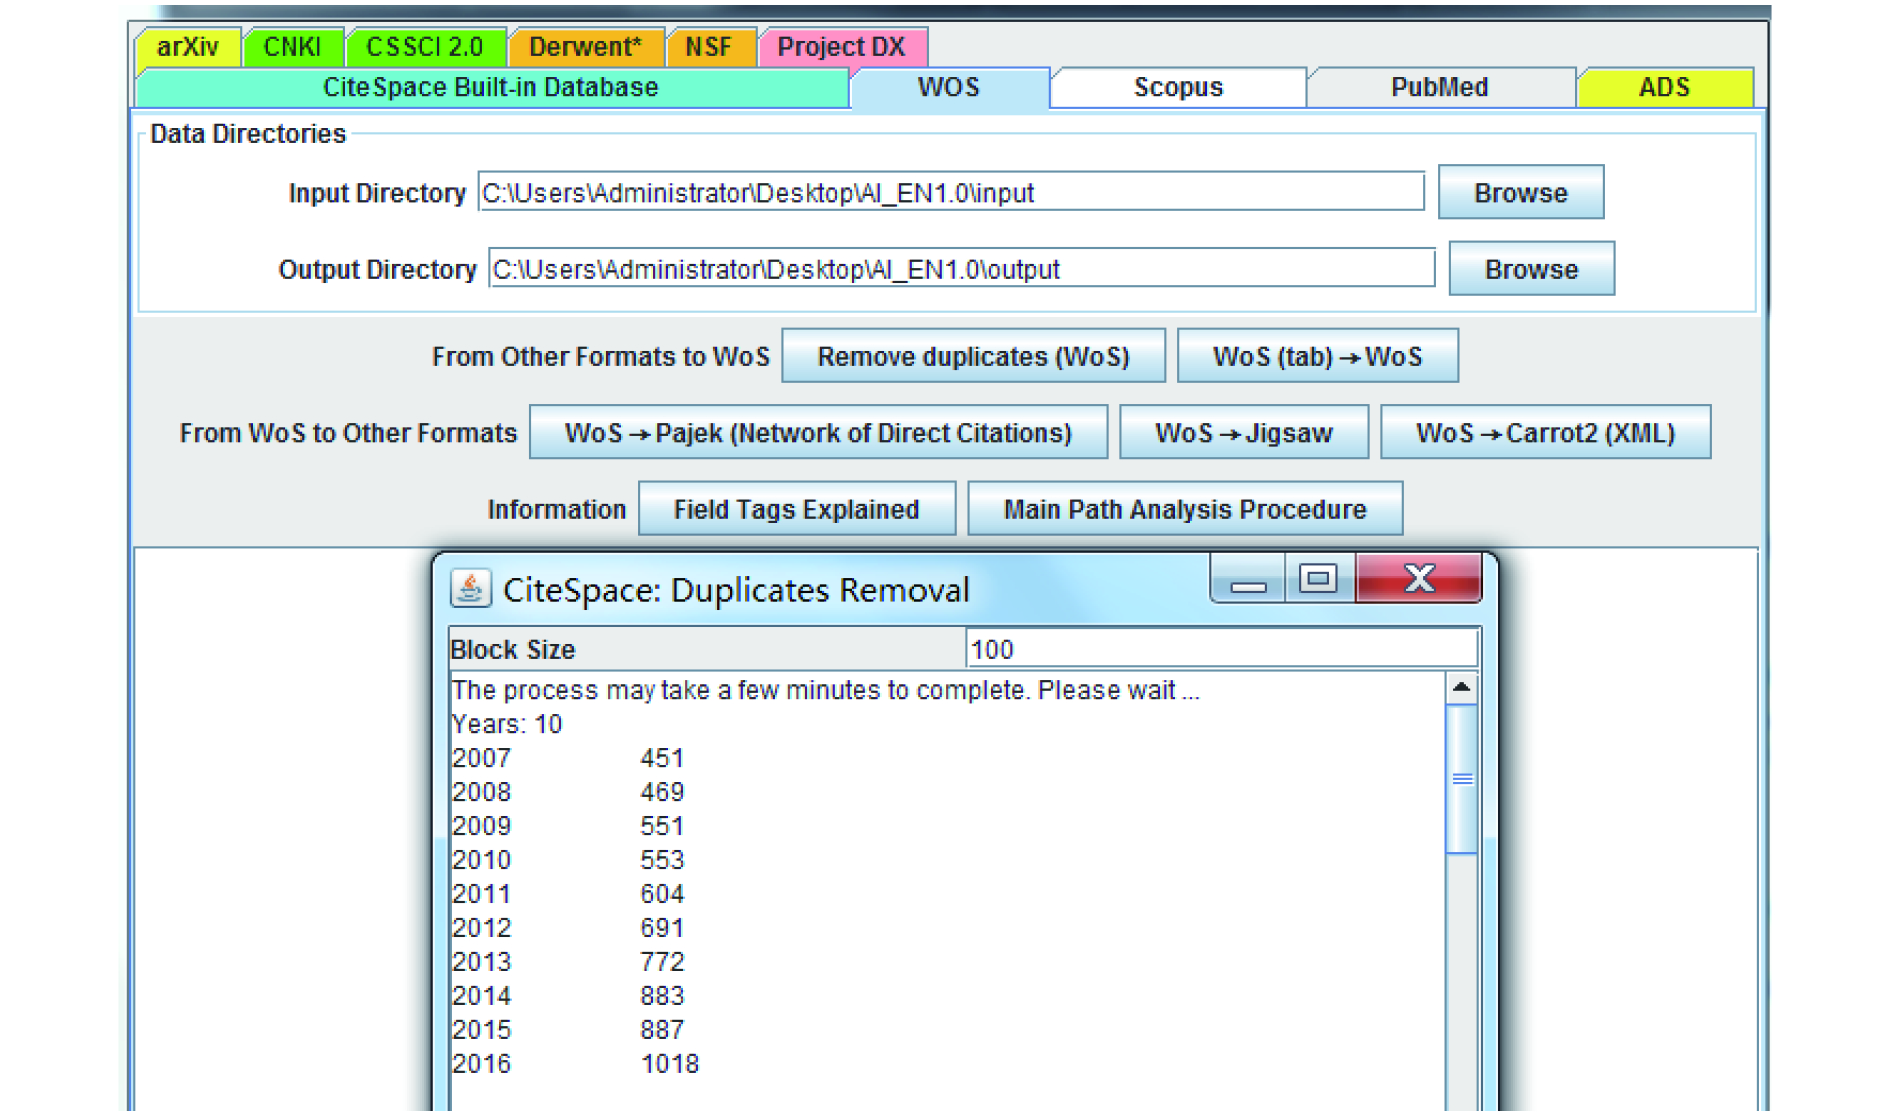Click the 2014 row with 883
Image resolution: width=1890 pixels, height=1117 pixels.
pos(567,996)
